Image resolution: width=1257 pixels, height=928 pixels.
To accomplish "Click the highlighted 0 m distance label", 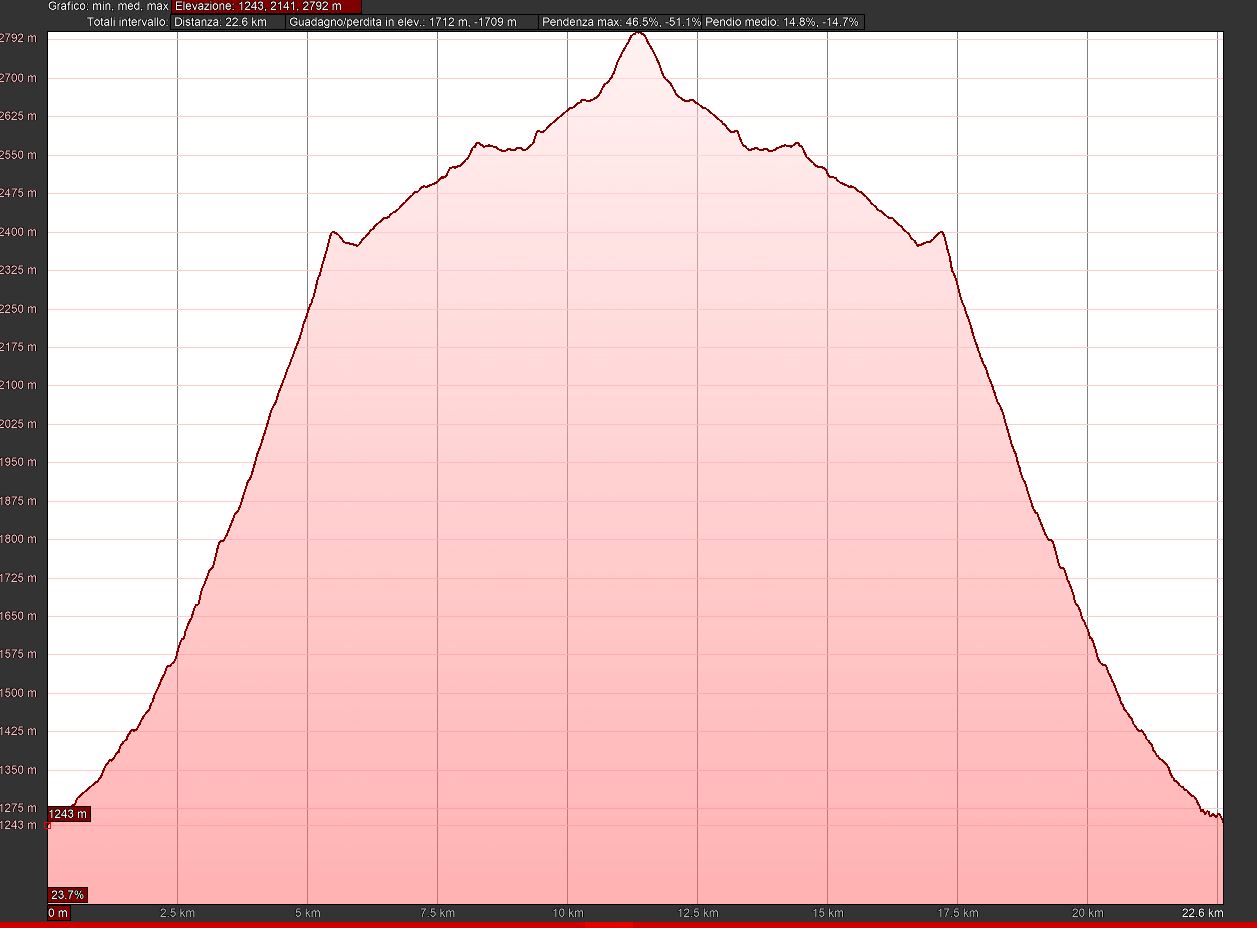I will [59, 913].
